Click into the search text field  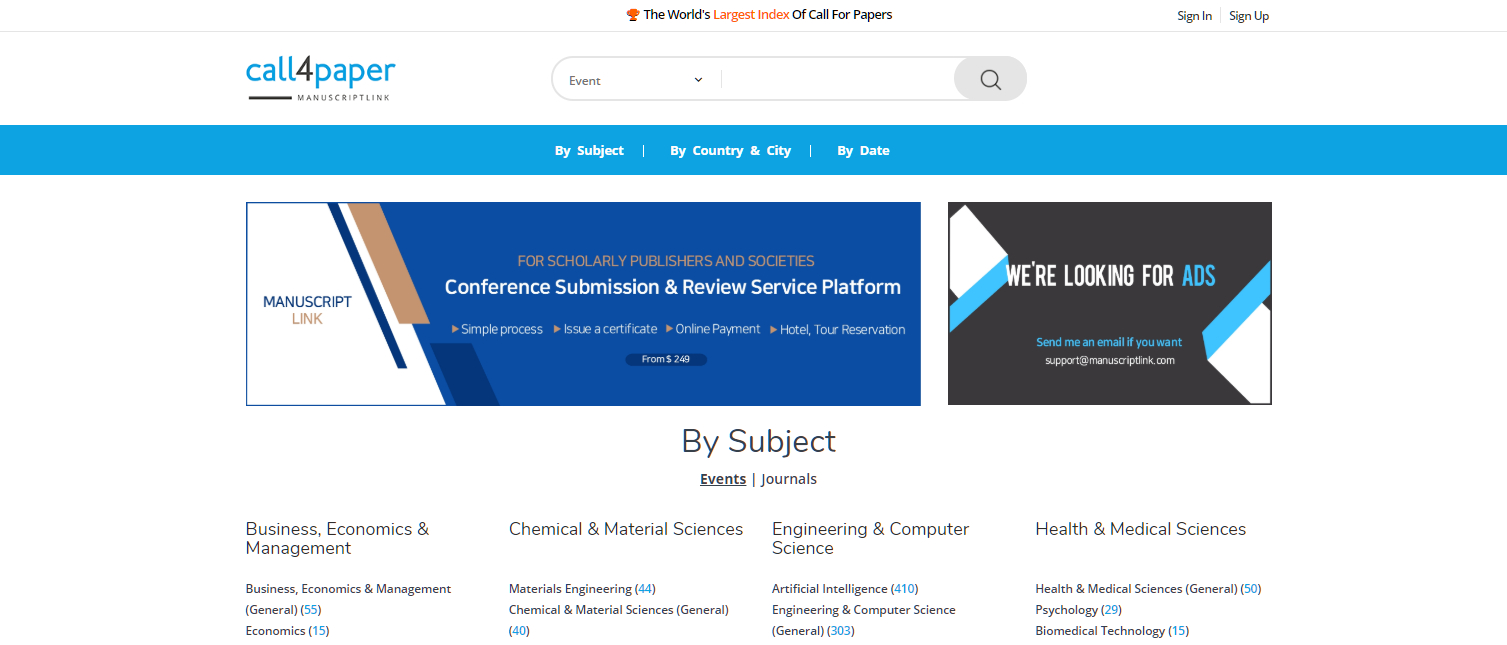point(837,80)
